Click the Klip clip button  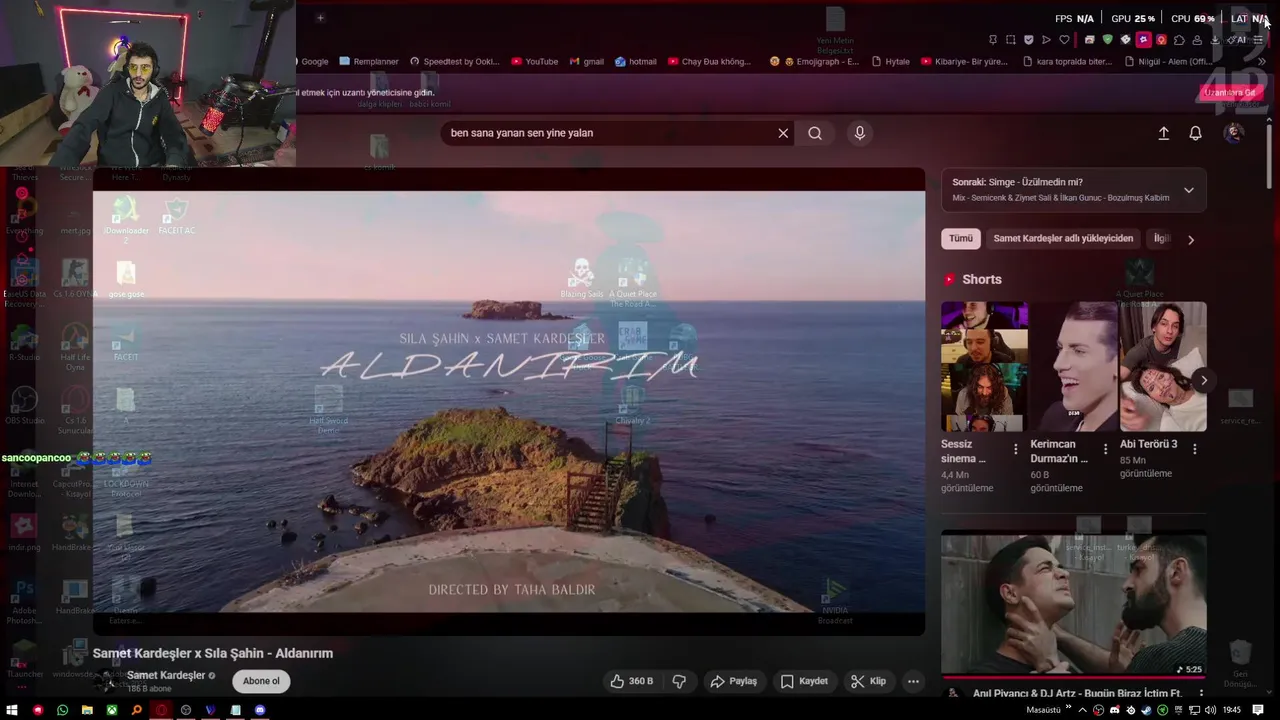tap(868, 681)
